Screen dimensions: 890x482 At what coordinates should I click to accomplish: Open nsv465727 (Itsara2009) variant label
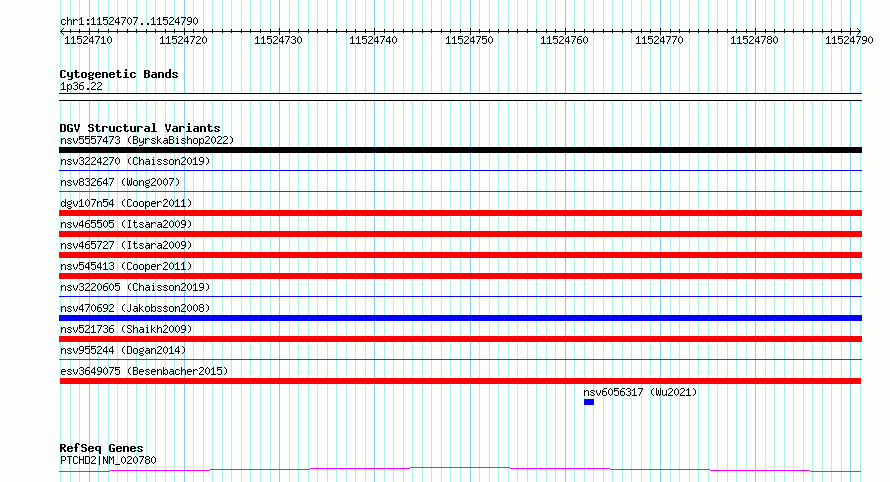[x=126, y=245]
